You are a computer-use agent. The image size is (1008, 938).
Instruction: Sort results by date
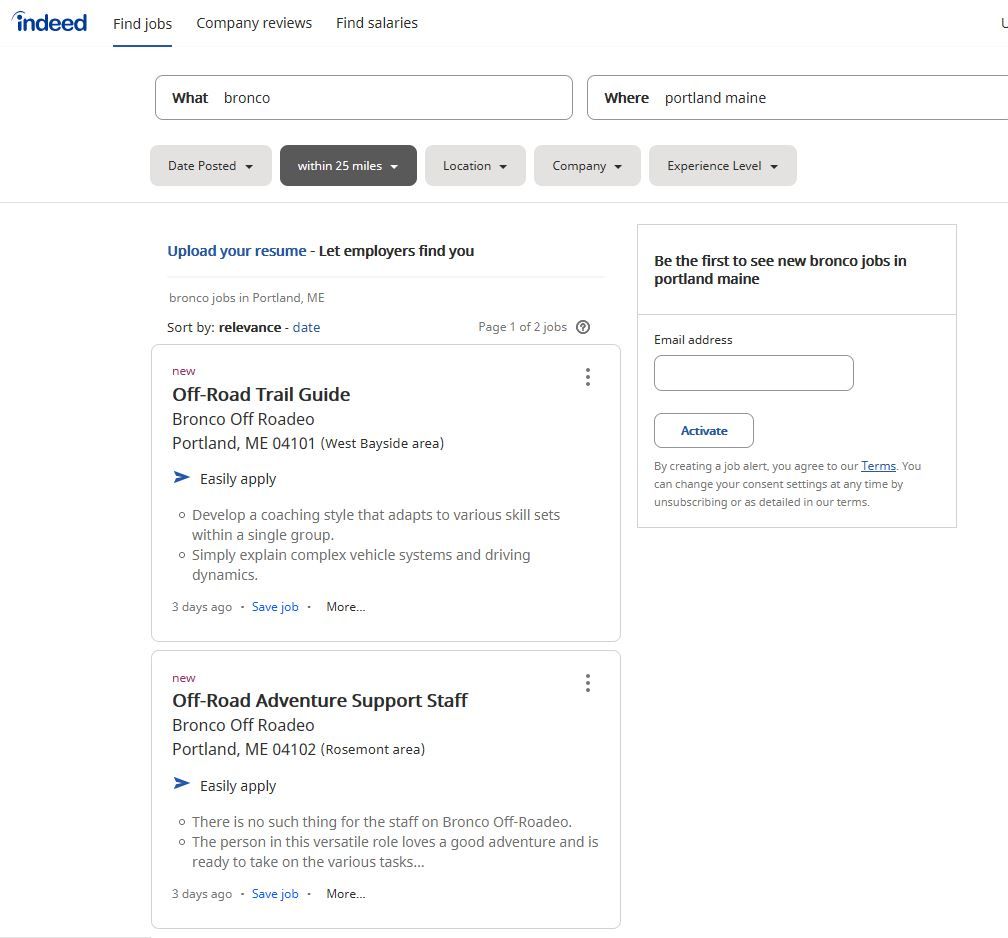click(x=306, y=327)
